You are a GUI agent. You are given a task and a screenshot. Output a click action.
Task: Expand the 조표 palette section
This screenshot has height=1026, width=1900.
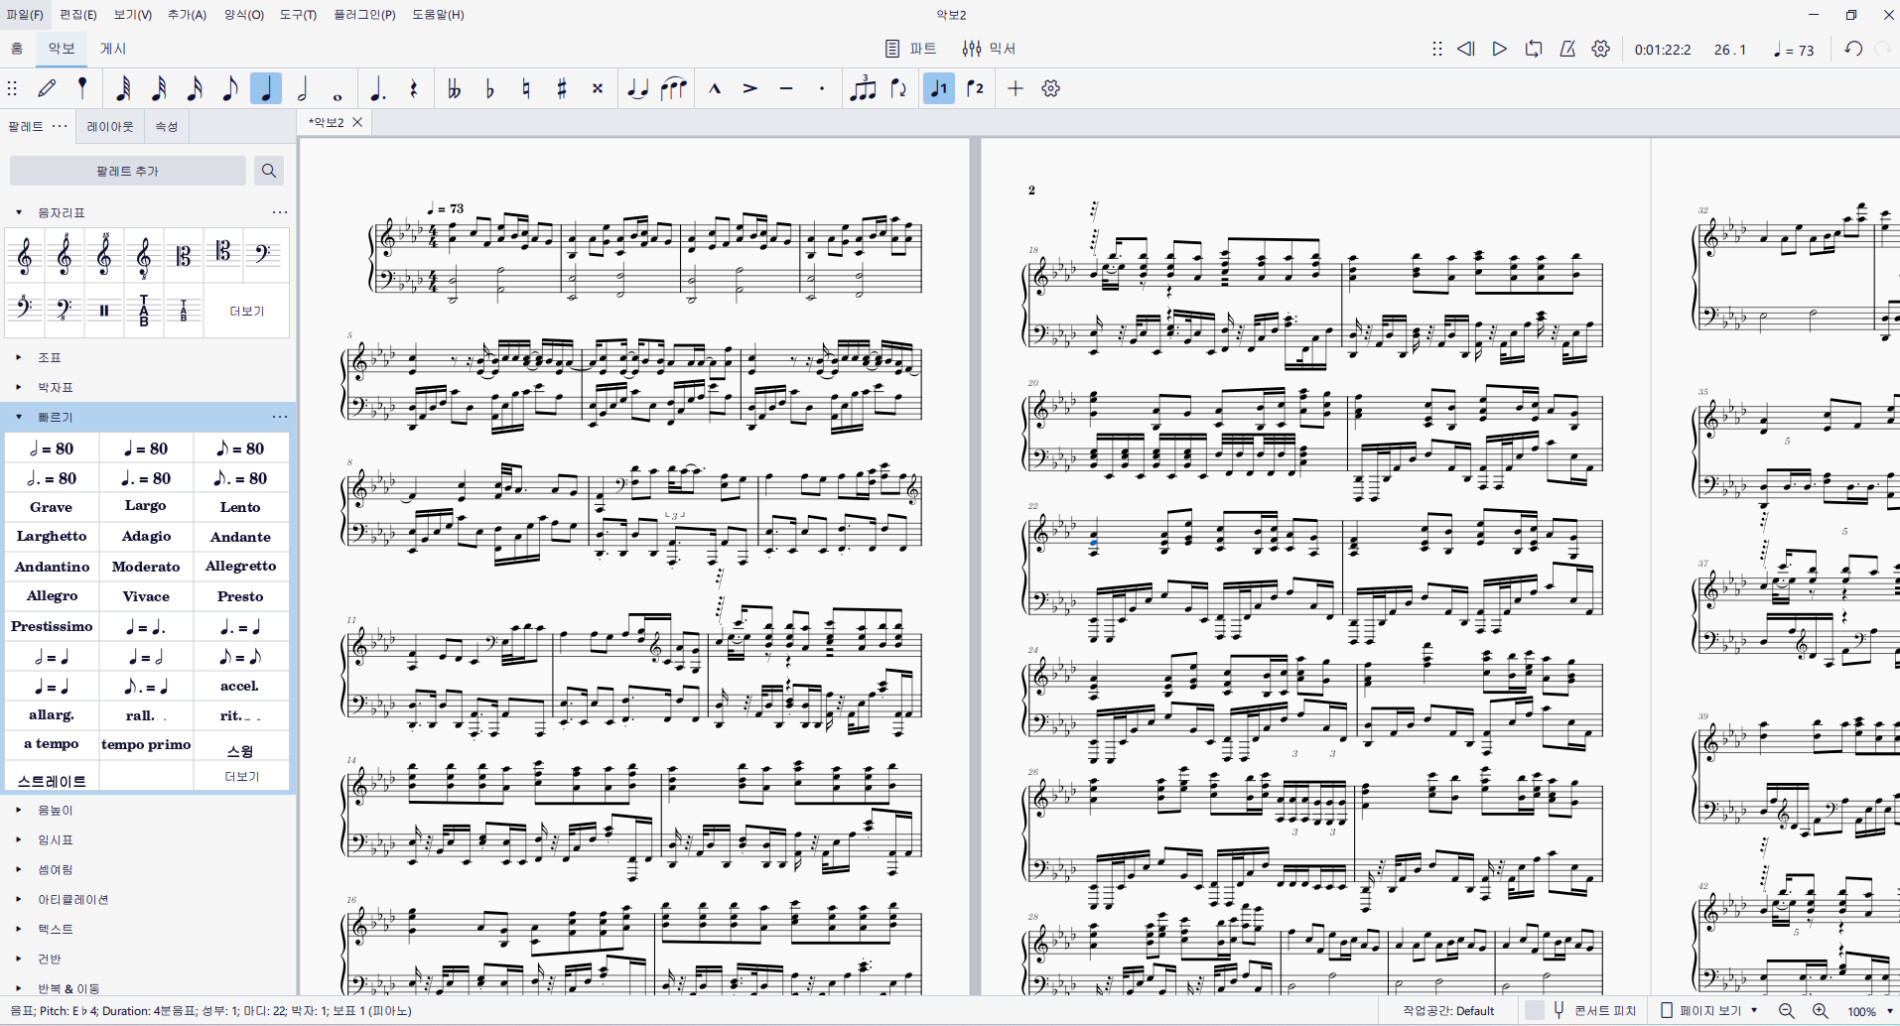pyautogui.click(x=19, y=357)
